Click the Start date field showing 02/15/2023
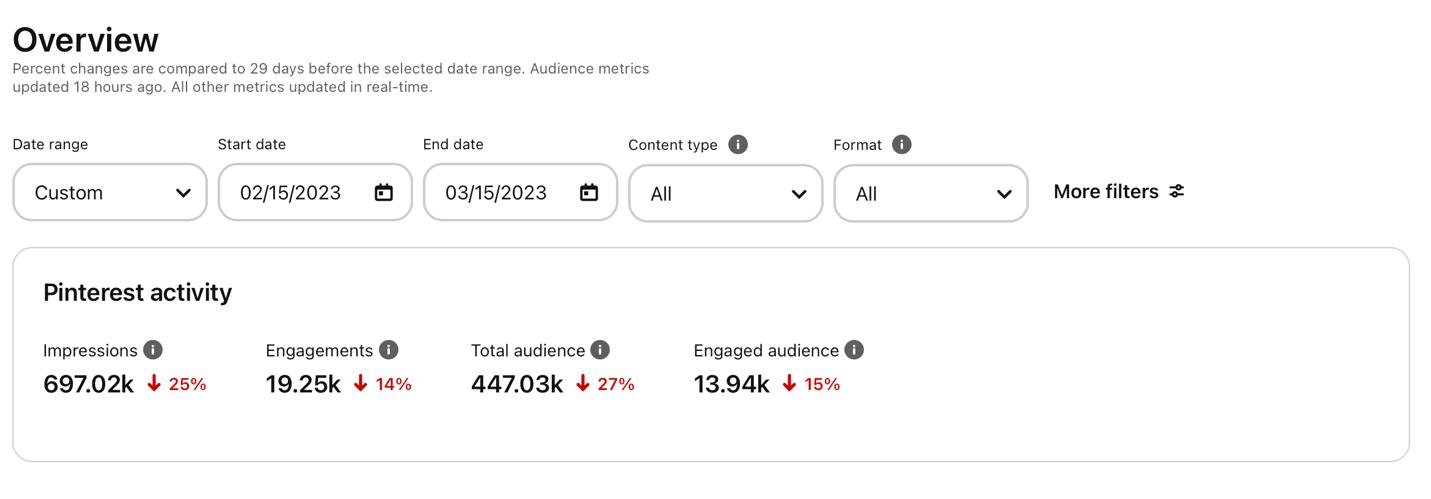Image resolution: width=1431 pixels, height=499 pixels. point(291,193)
